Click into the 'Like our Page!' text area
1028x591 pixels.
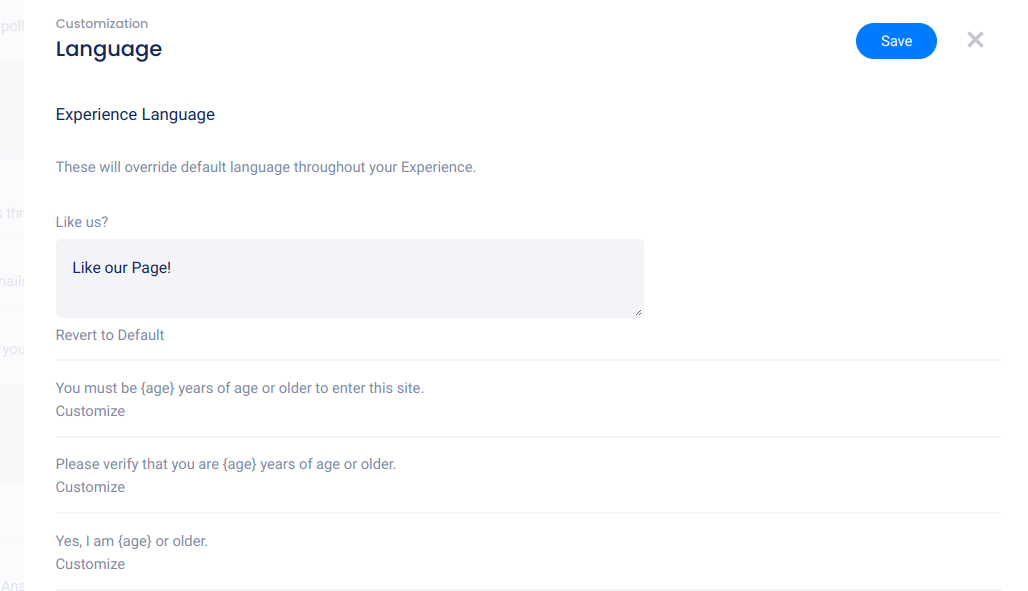(x=349, y=278)
